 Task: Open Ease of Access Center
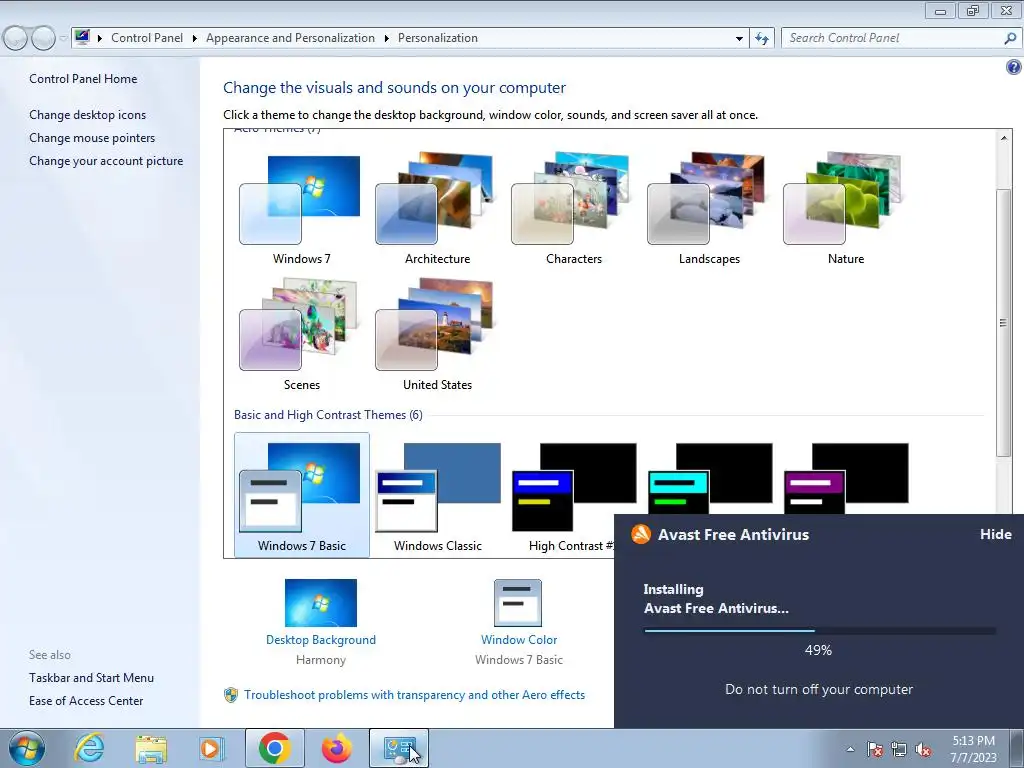[86, 701]
